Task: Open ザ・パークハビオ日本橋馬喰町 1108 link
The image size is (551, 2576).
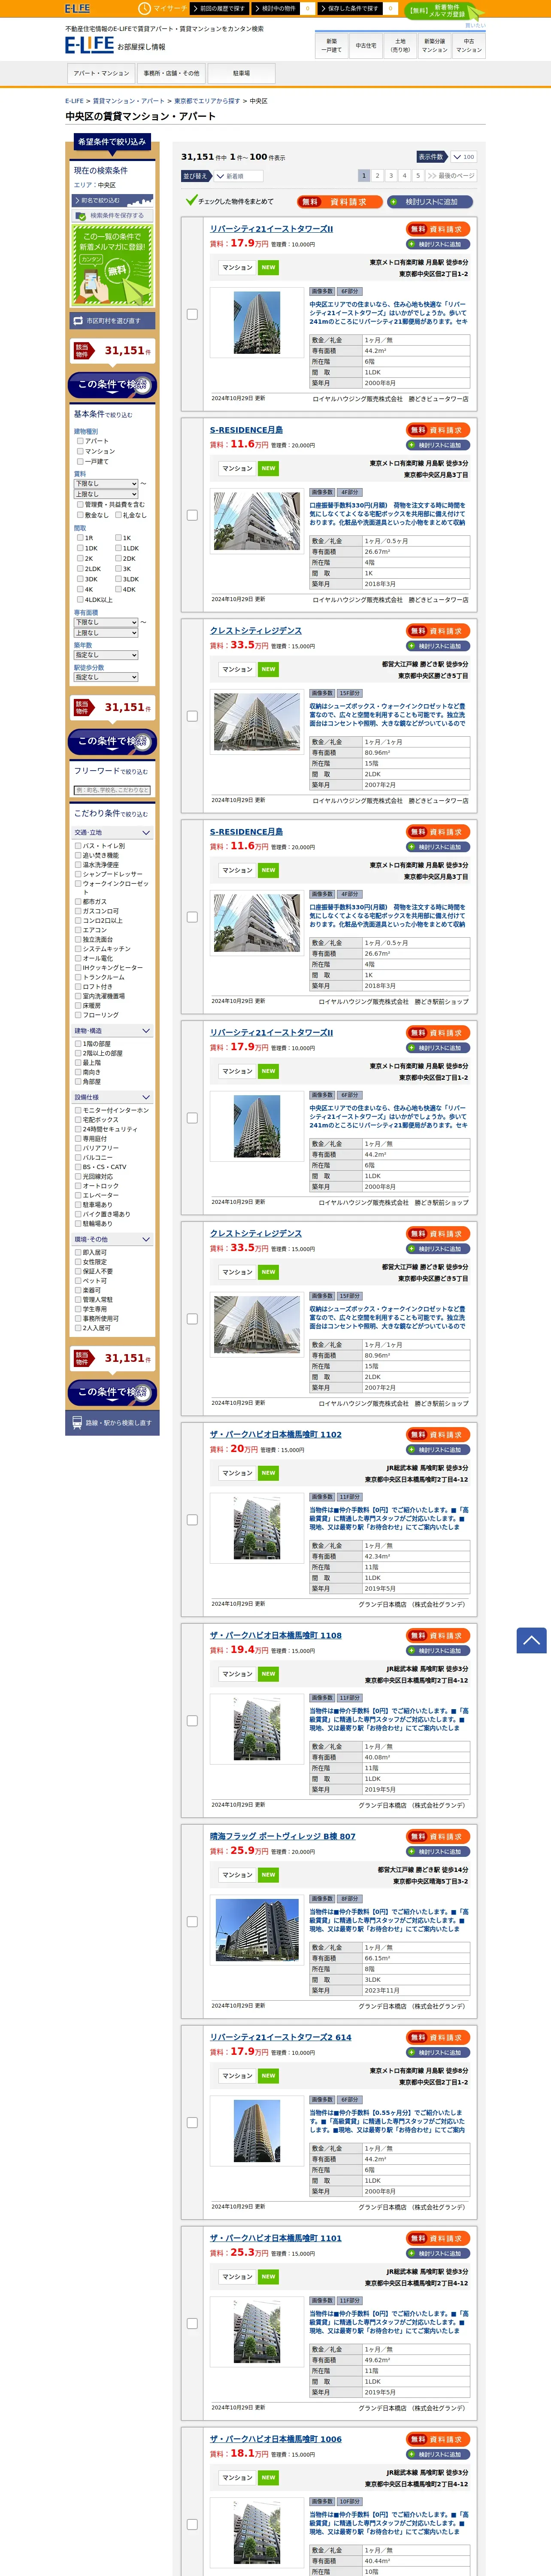Action: click(x=276, y=1635)
